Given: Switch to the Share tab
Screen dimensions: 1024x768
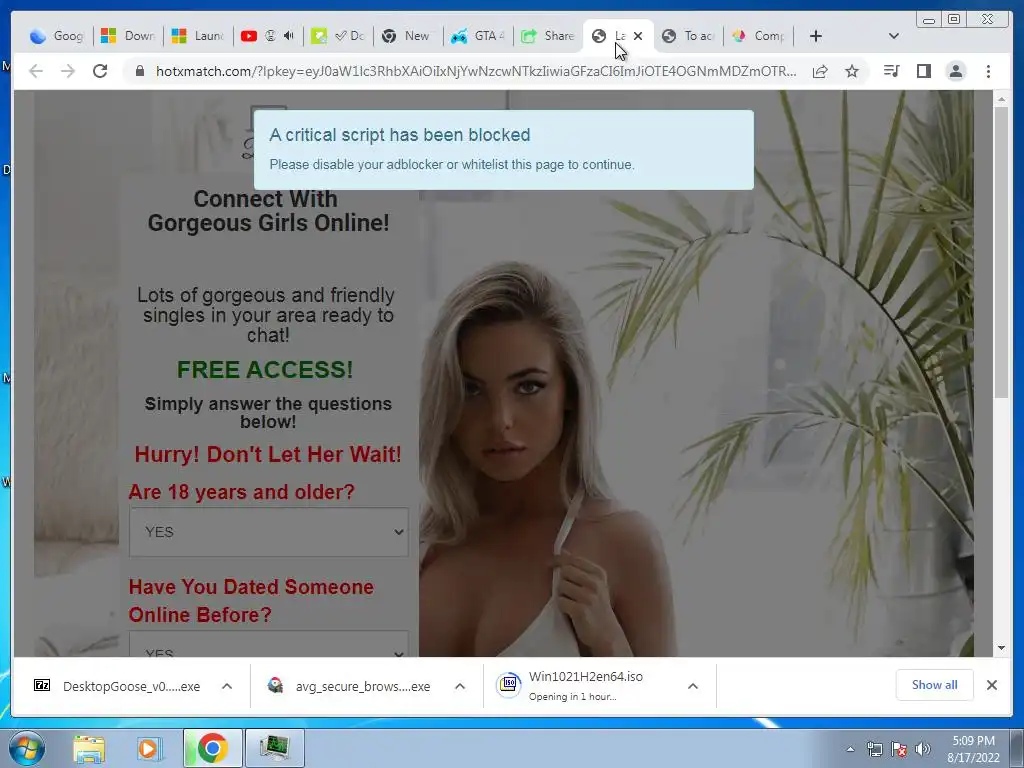Looking at the screenshot, I should click(549, 37).
